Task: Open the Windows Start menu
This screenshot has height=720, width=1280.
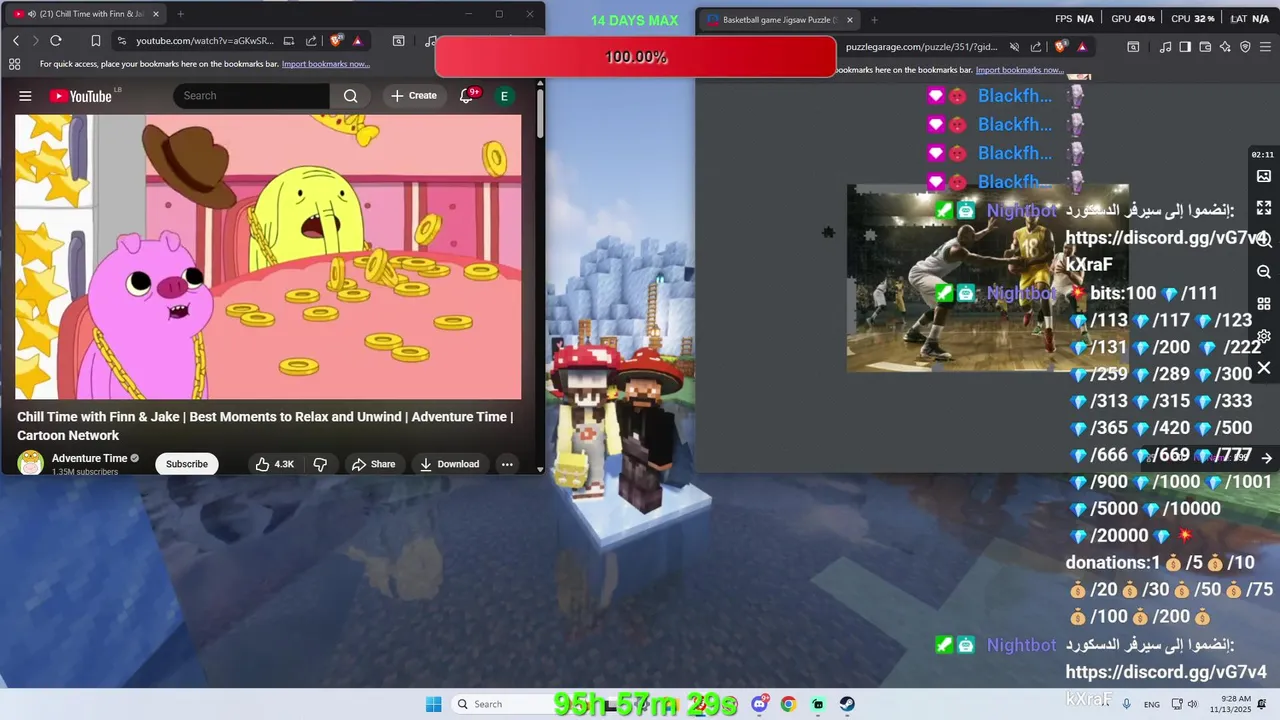Action: coord(433,704)
